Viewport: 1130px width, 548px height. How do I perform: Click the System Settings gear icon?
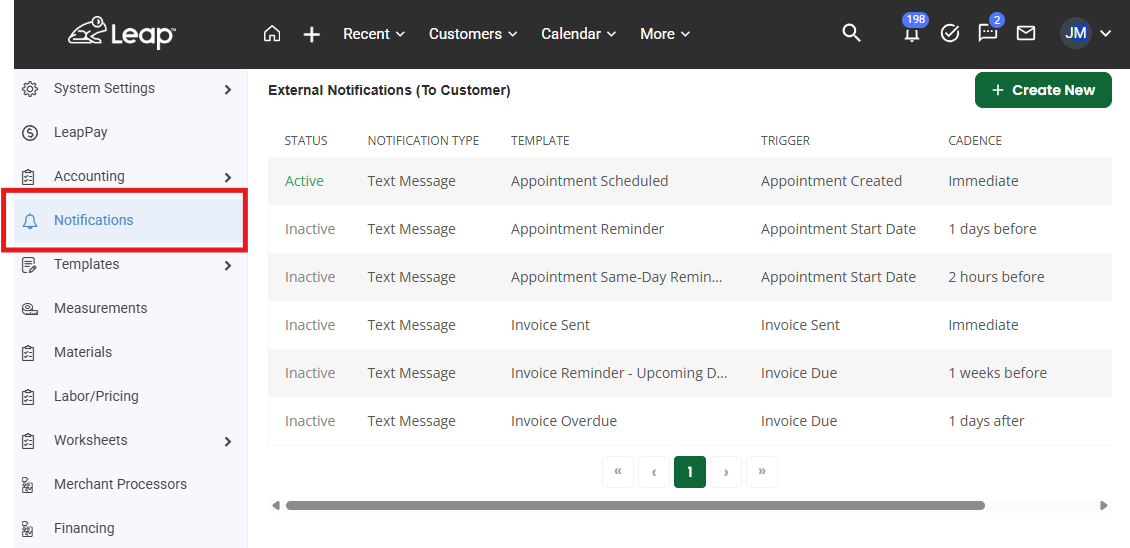(x=30, y=89)
